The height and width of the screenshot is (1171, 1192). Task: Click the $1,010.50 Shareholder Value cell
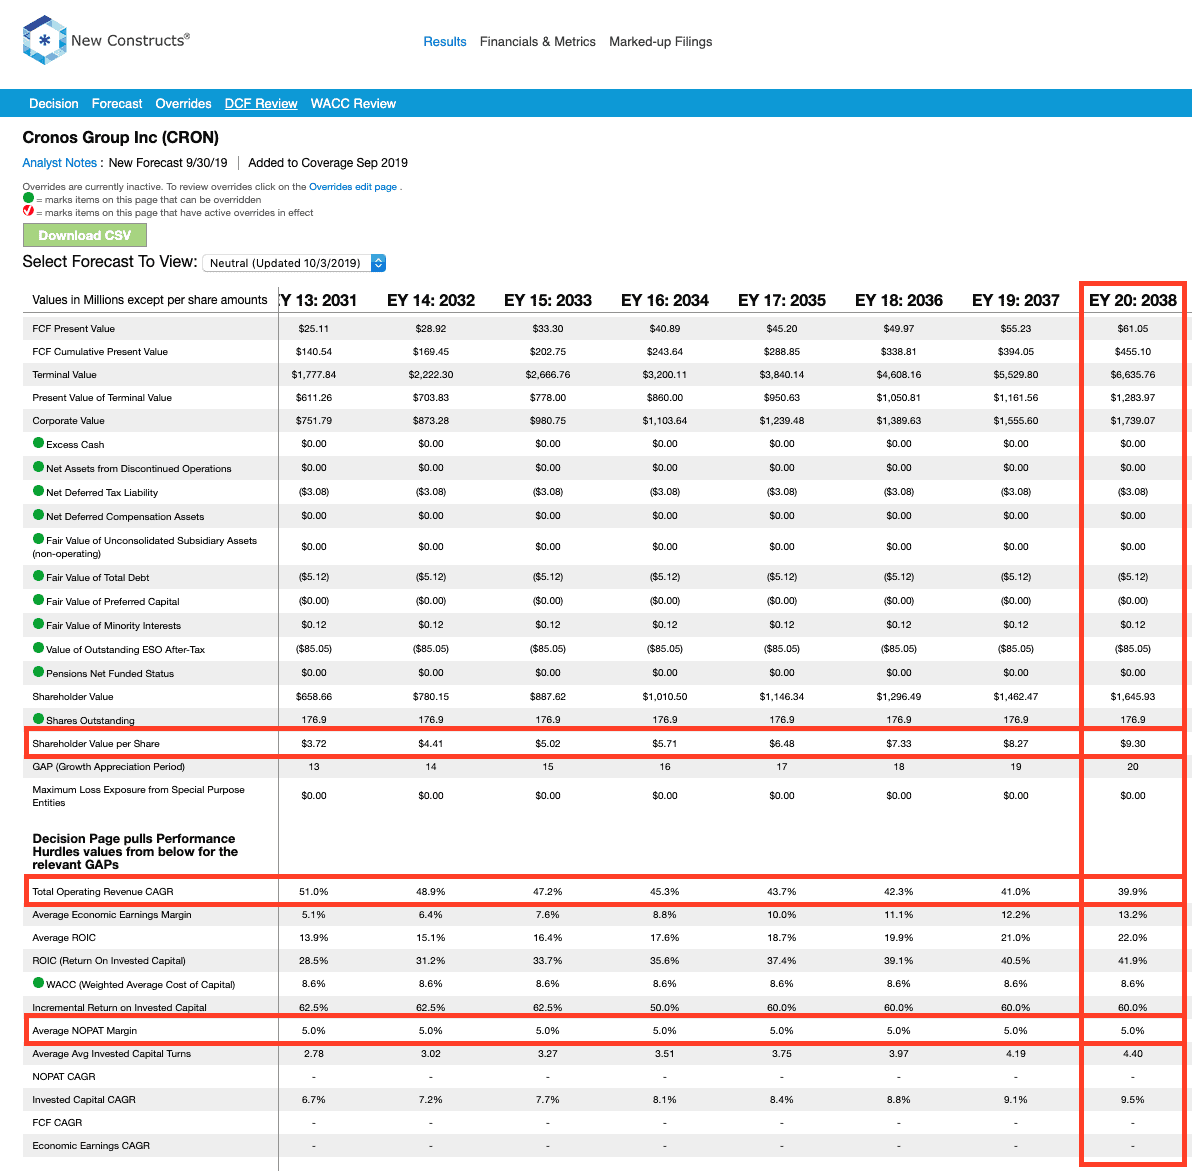(x=665, y=697)
